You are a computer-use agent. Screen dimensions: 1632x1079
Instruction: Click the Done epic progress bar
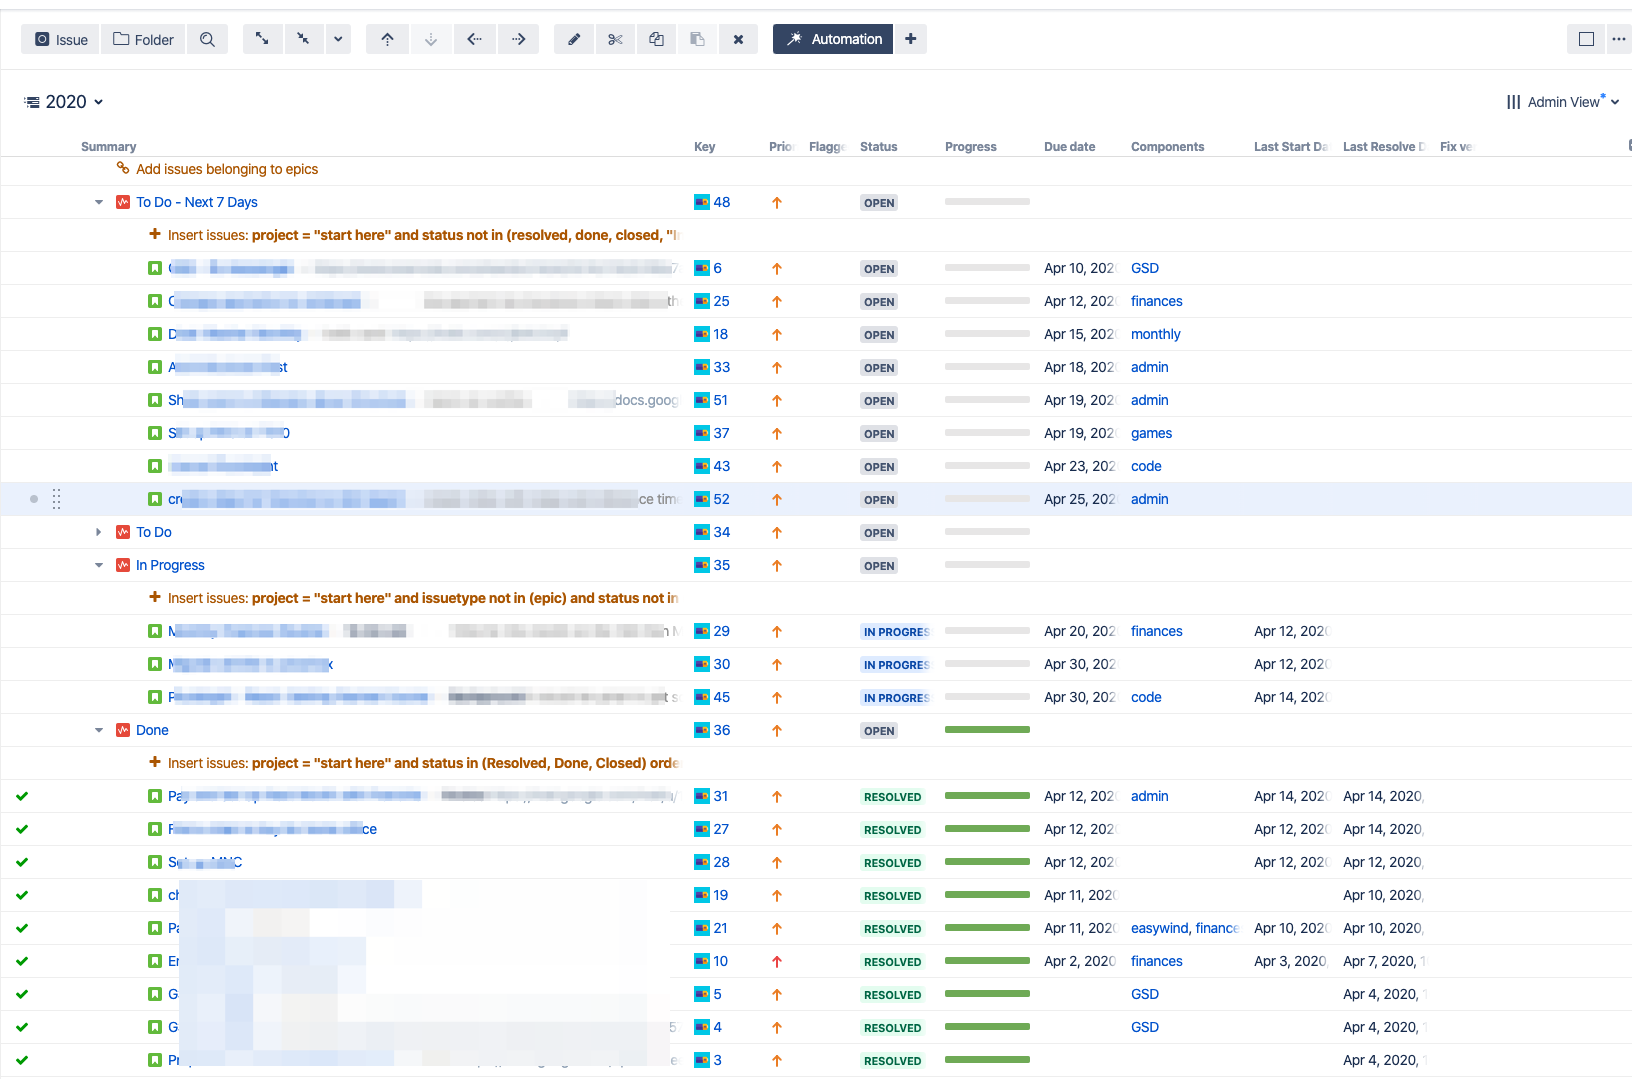point(987,729)
